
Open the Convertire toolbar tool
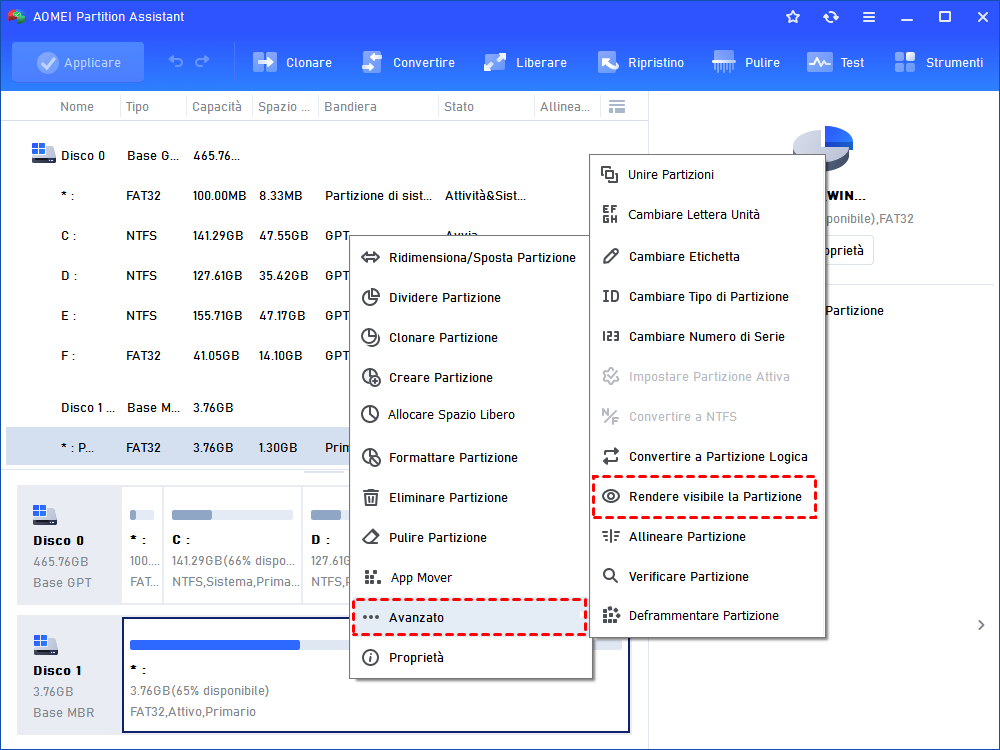tap(408, 62)
